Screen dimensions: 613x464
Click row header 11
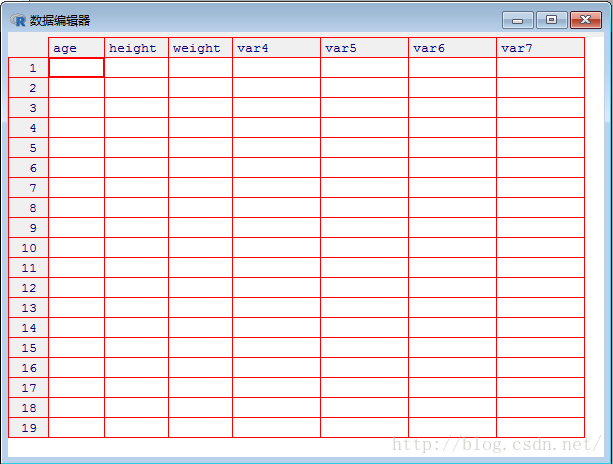(x=29, y=268)
